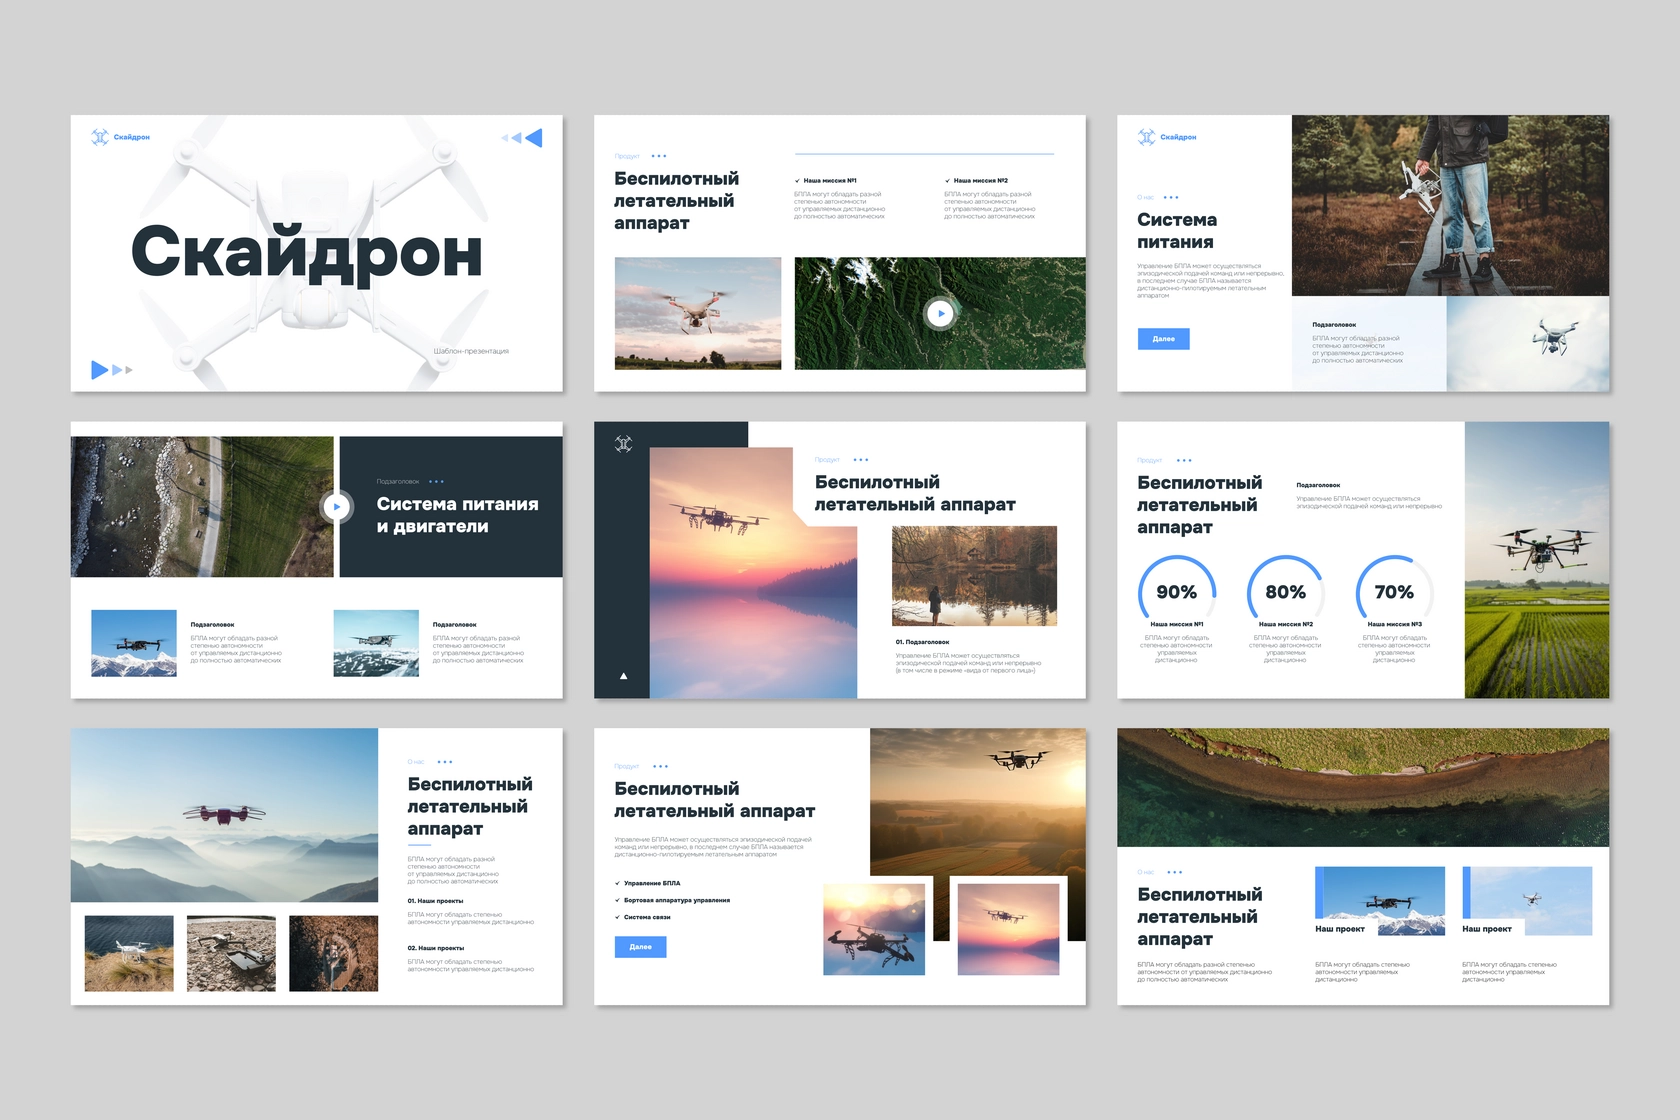Select the Скайдрон logo on the Система питания slide
The width and height of the screenshot is (1680, 1120).
point(1148,136)
